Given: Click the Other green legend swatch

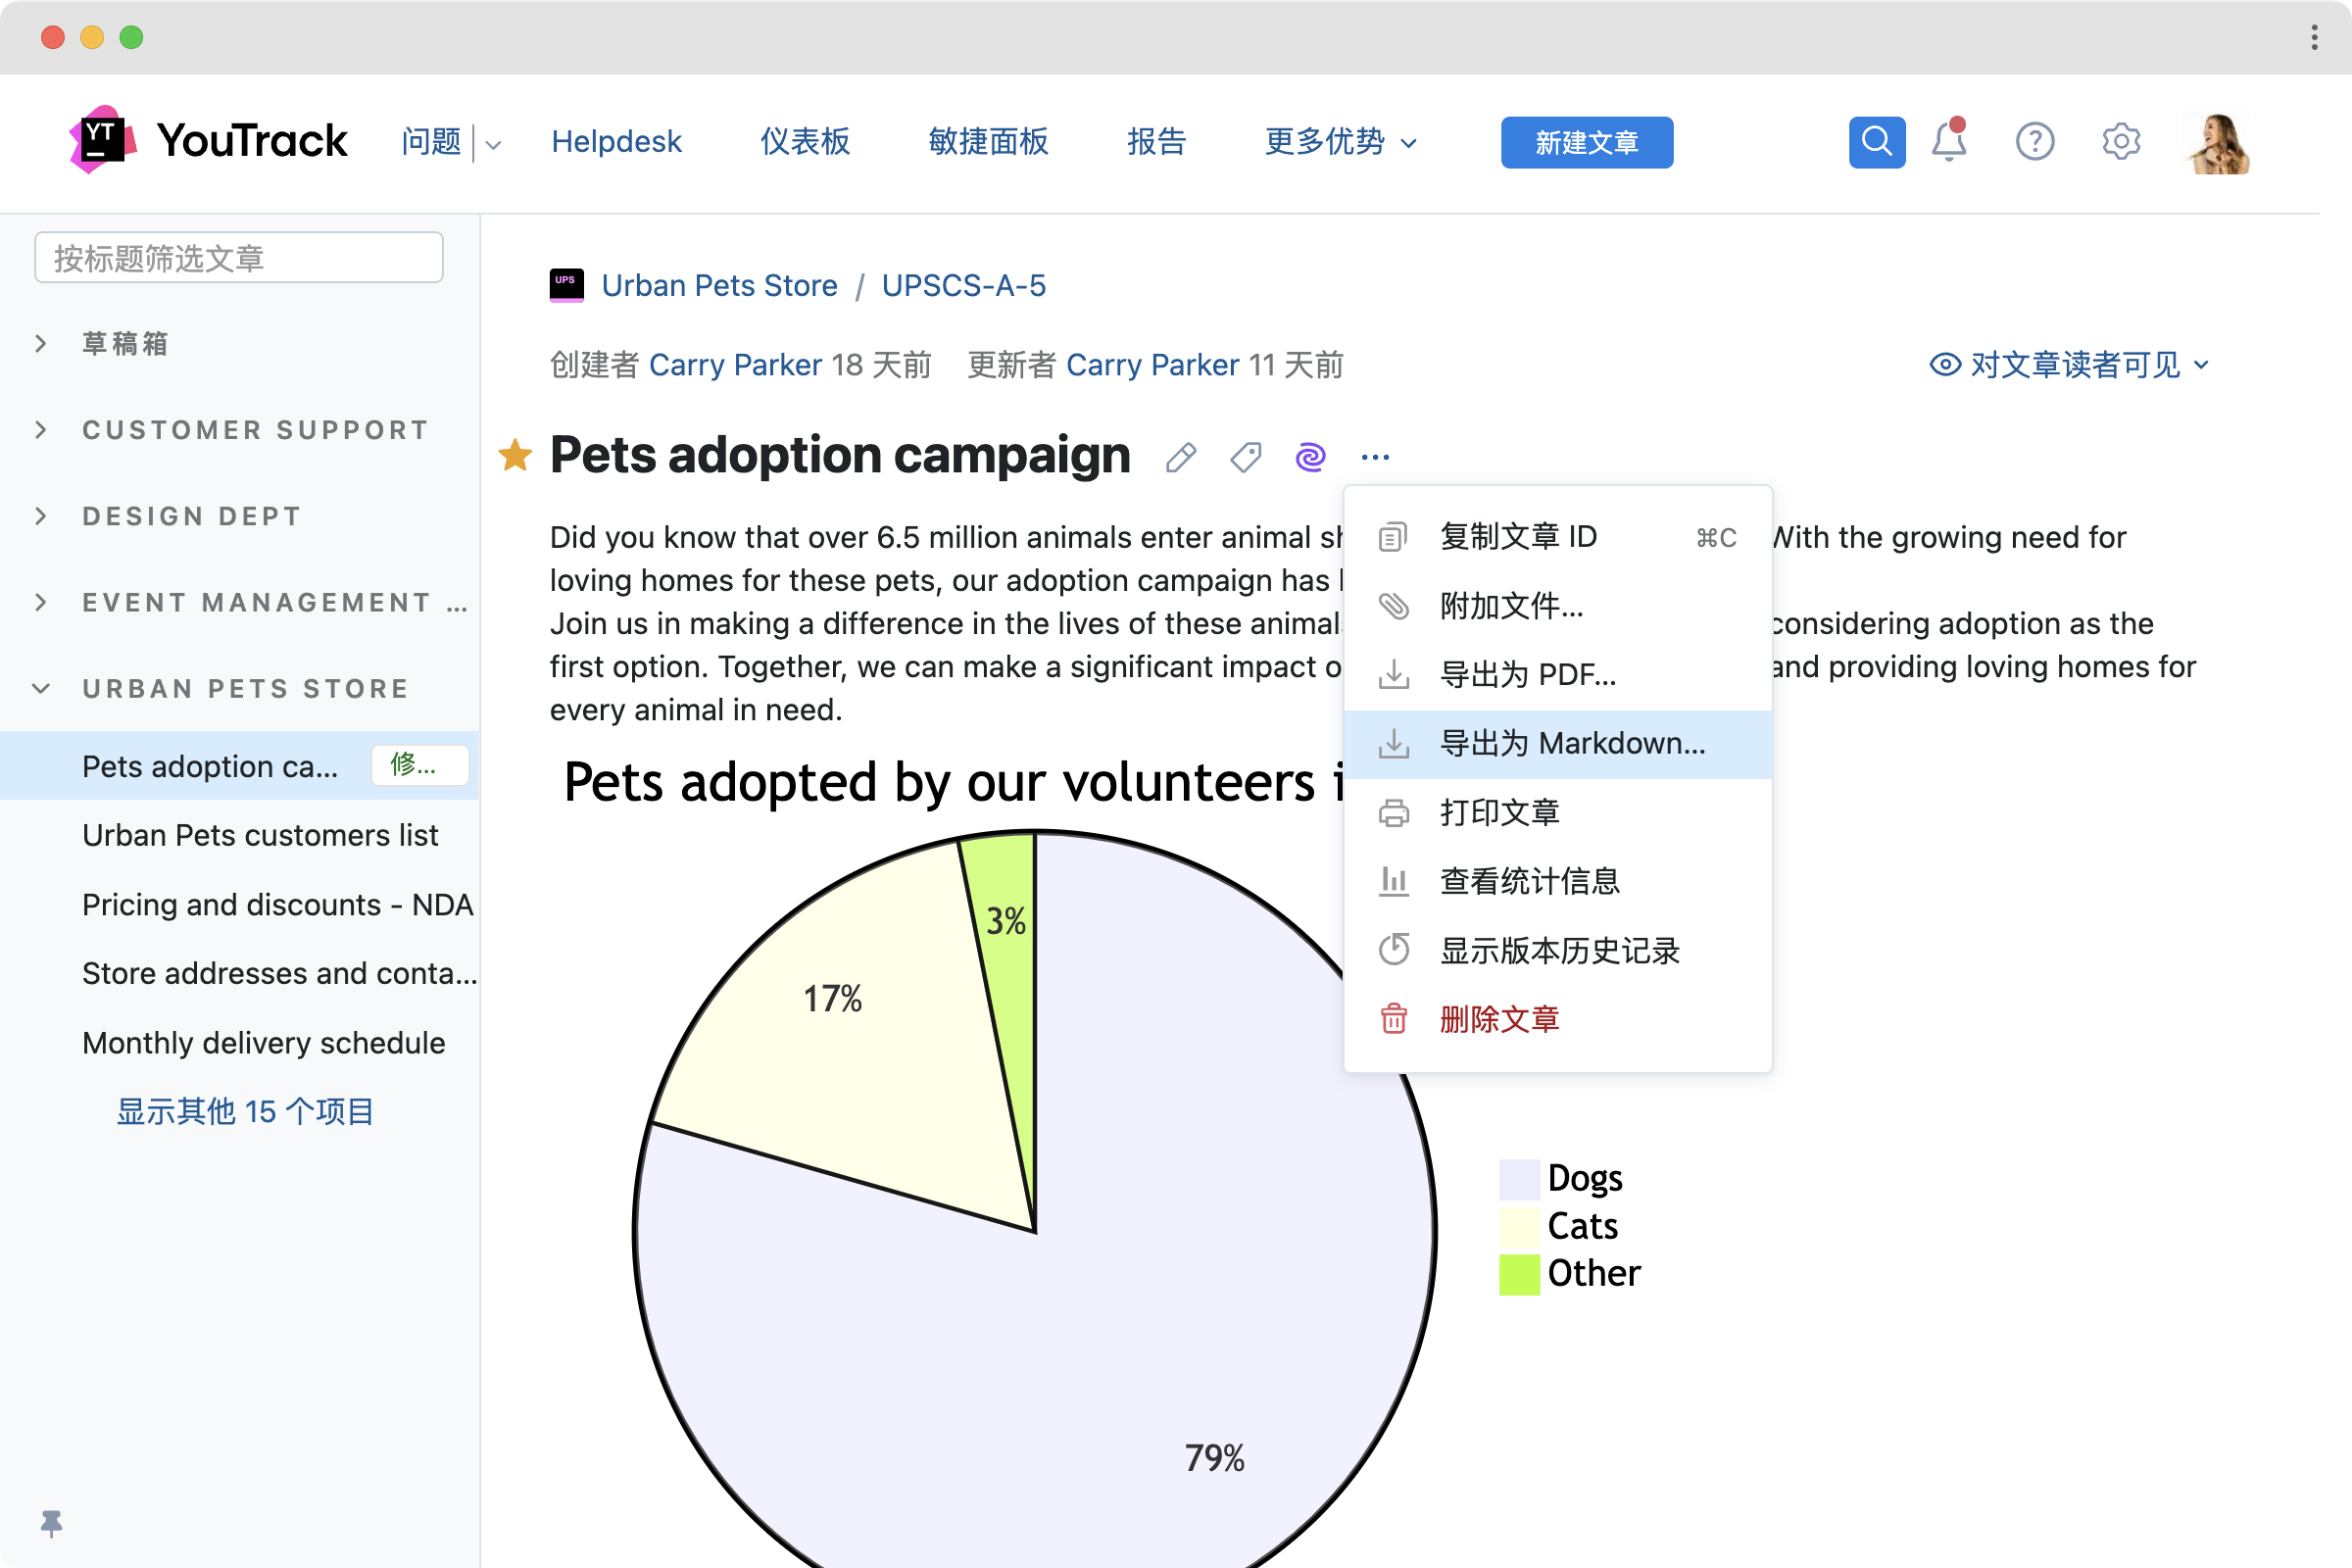Looking at the screenshot, I should [x=1519, y=1273].
